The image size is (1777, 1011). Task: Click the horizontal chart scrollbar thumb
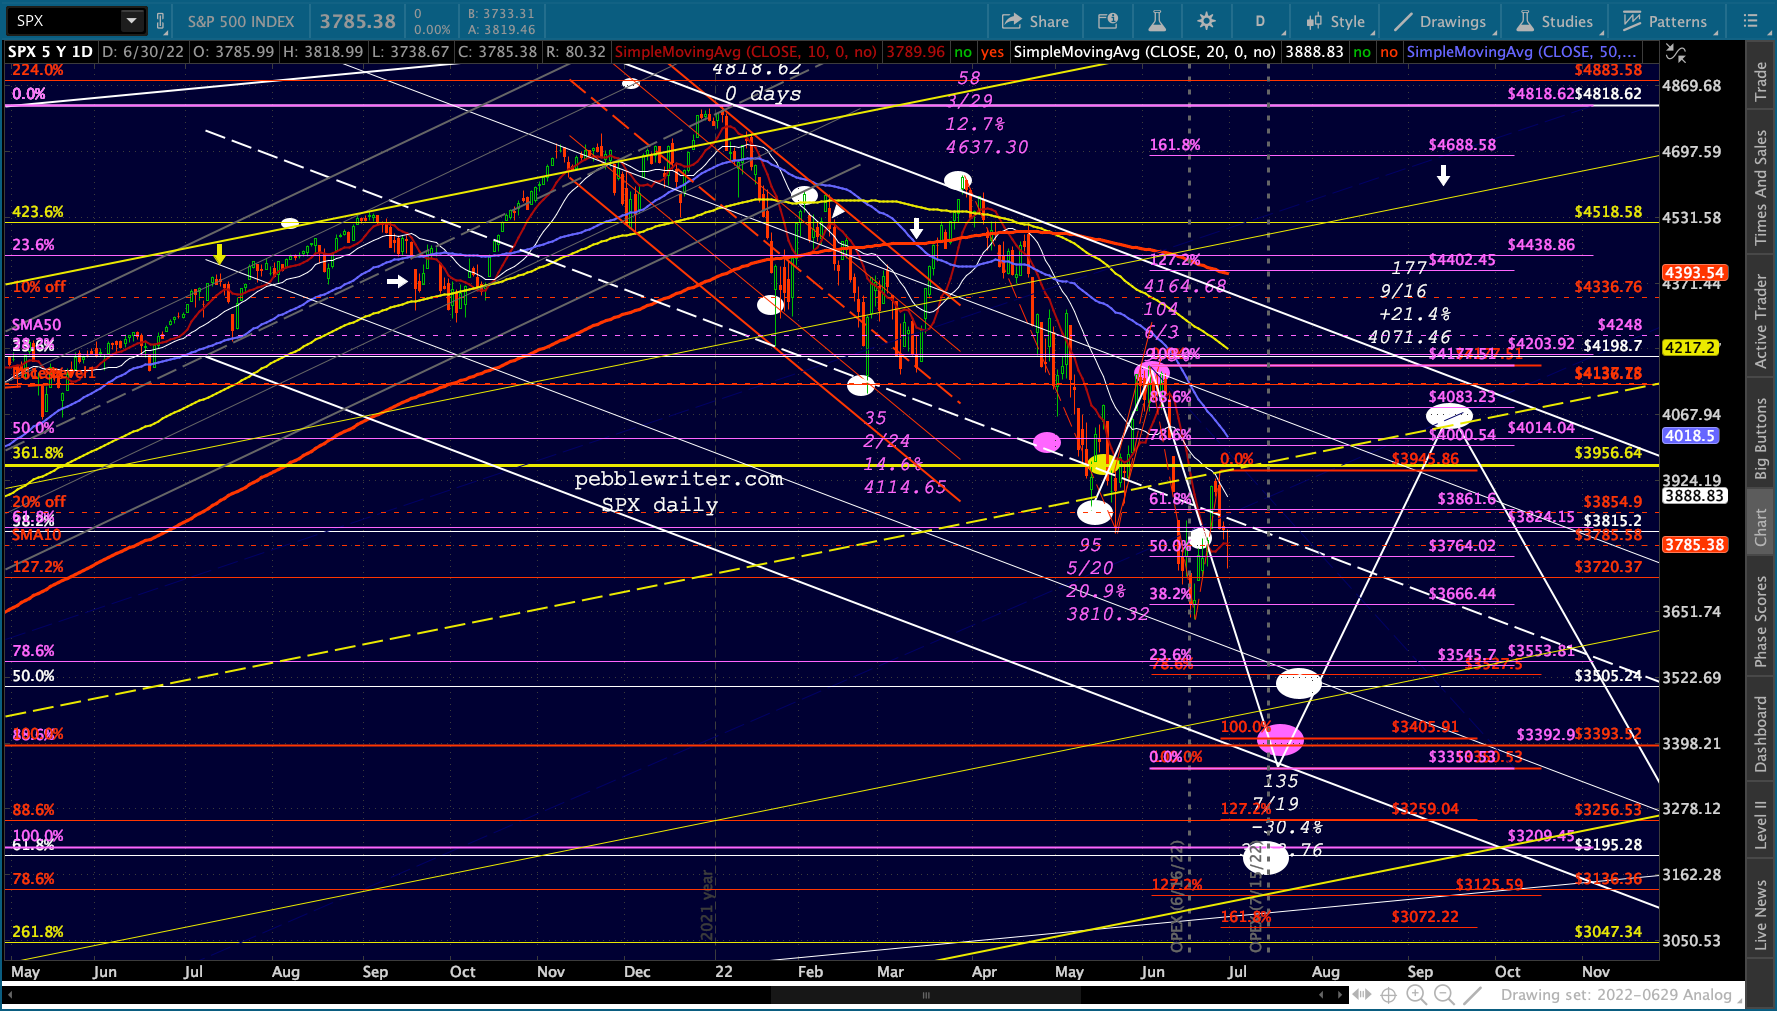[925, 995]
